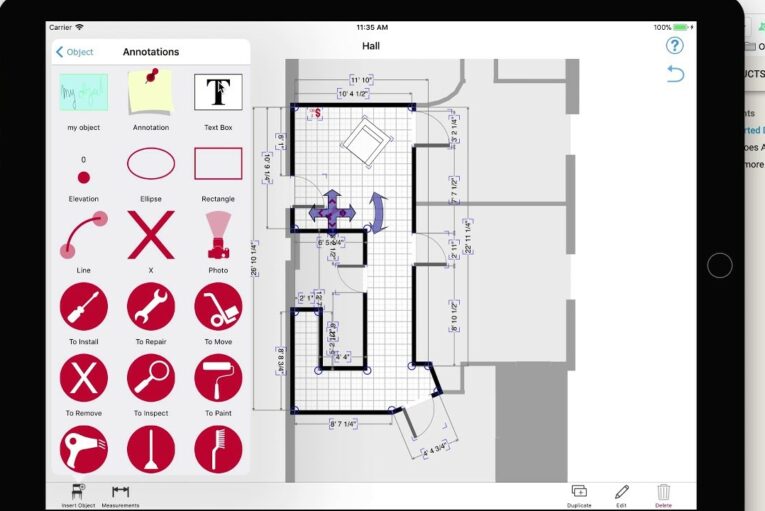Select the To Remove circled X icon

click(83, 378)
